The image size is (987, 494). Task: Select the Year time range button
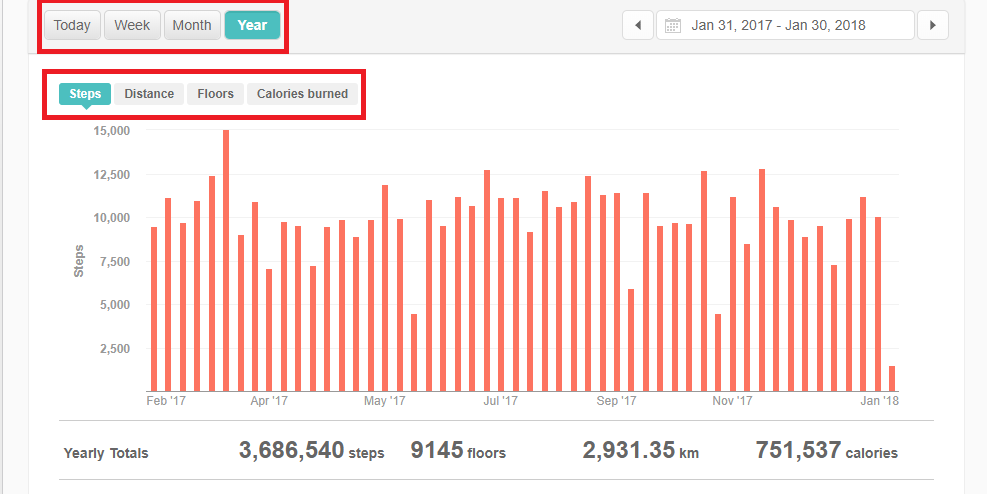pyautogui.click(x=252, y=25)
